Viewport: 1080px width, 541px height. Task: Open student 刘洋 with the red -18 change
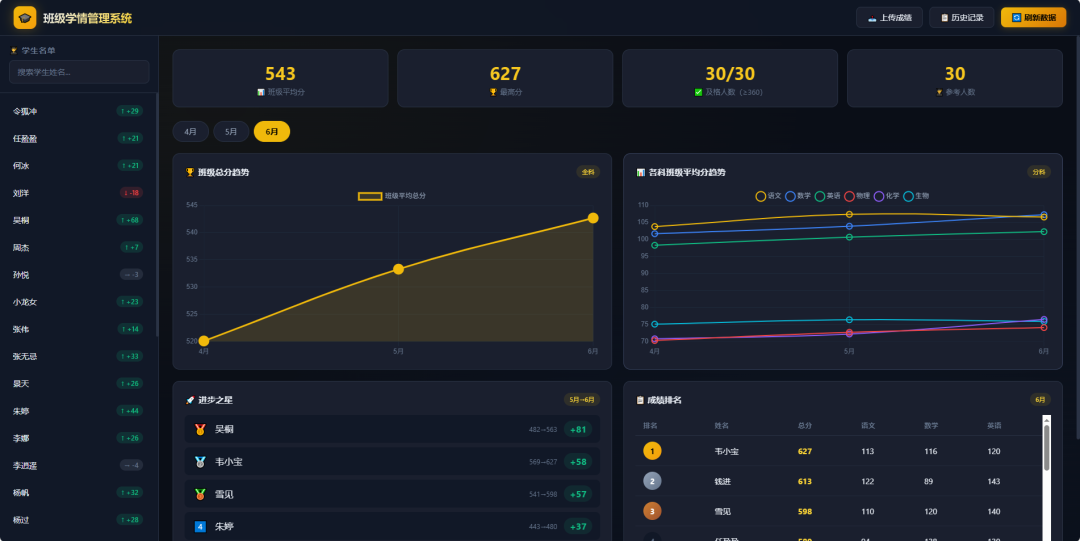[x=78, y=193]
